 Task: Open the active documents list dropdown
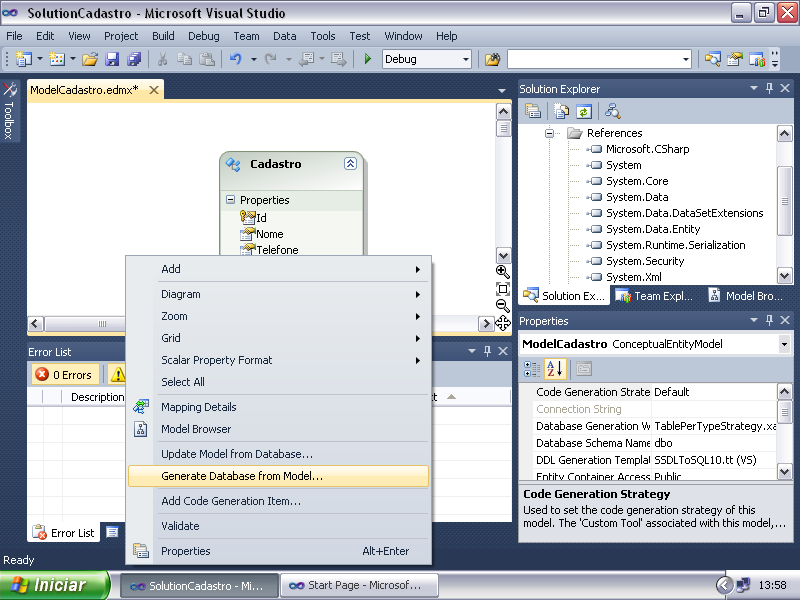[x=502, y=91]
